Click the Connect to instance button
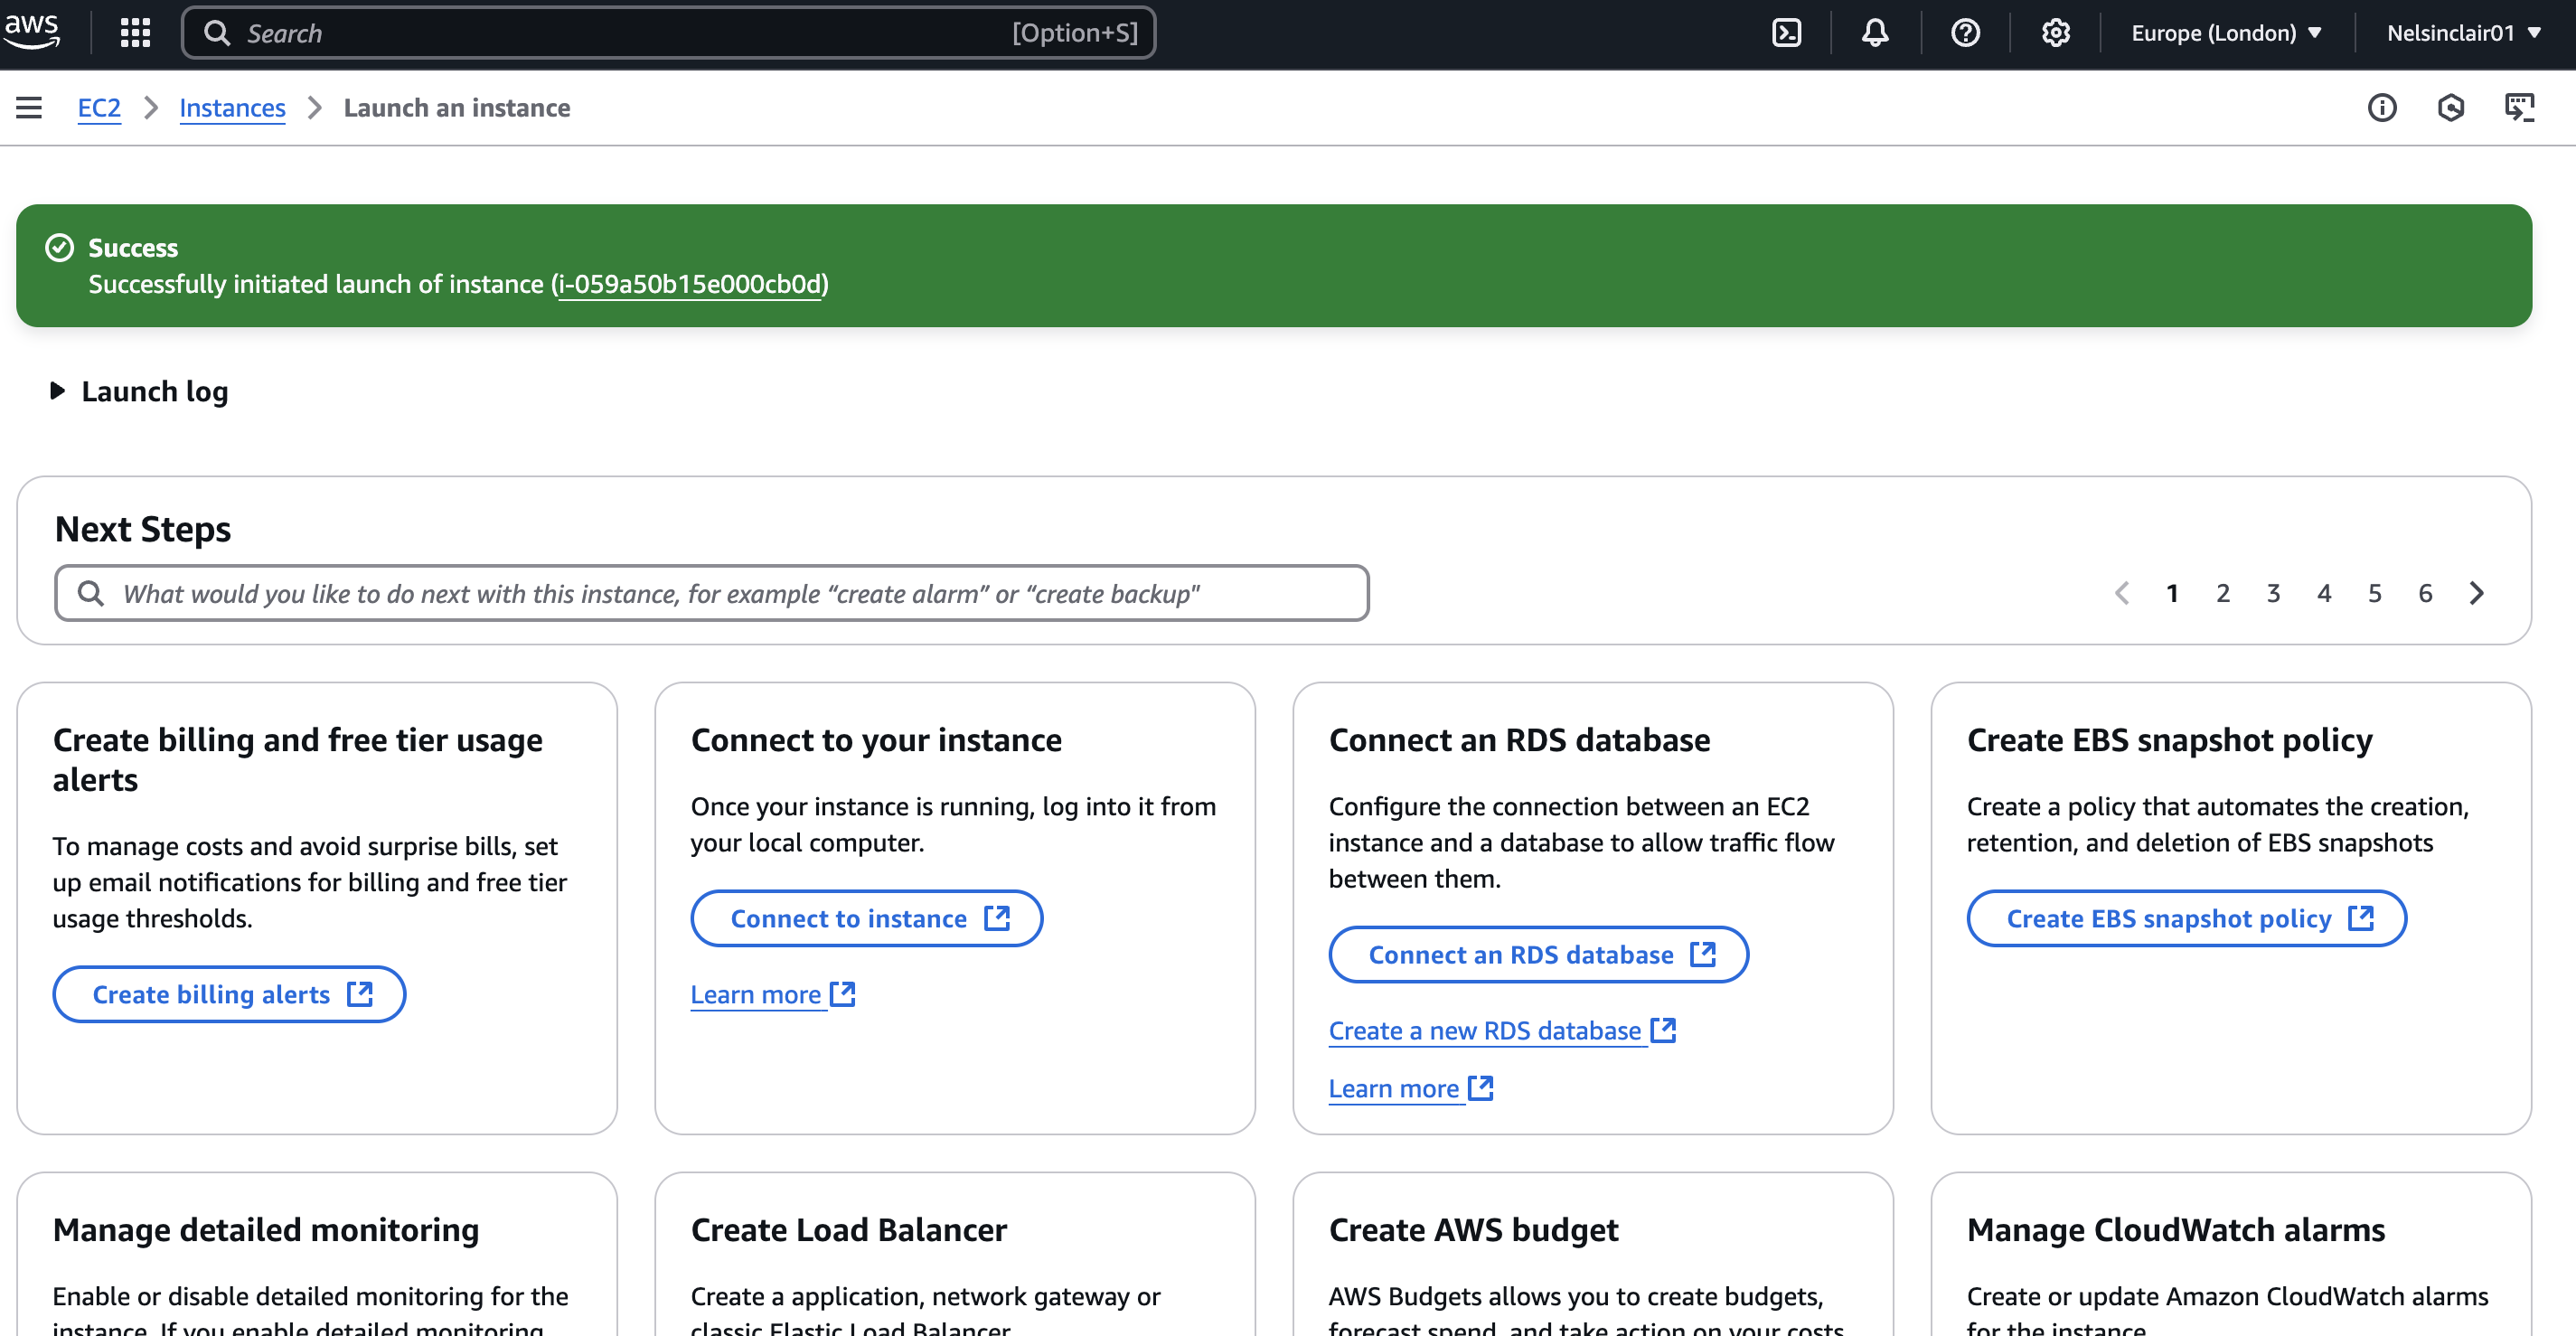Viewport: 2576px width, 1336px height. point(866,918)
